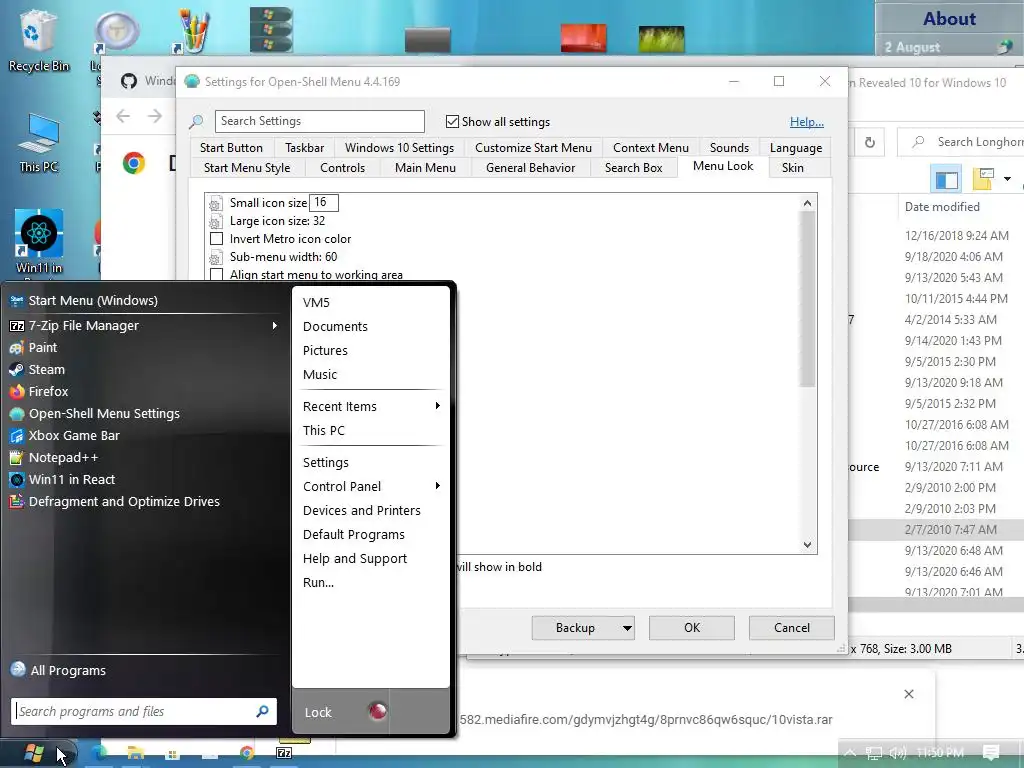This screenshot has height=768, width=1024.
Task: Toggle preview pane icon in Explorer window
Action: tap(946, 179)
